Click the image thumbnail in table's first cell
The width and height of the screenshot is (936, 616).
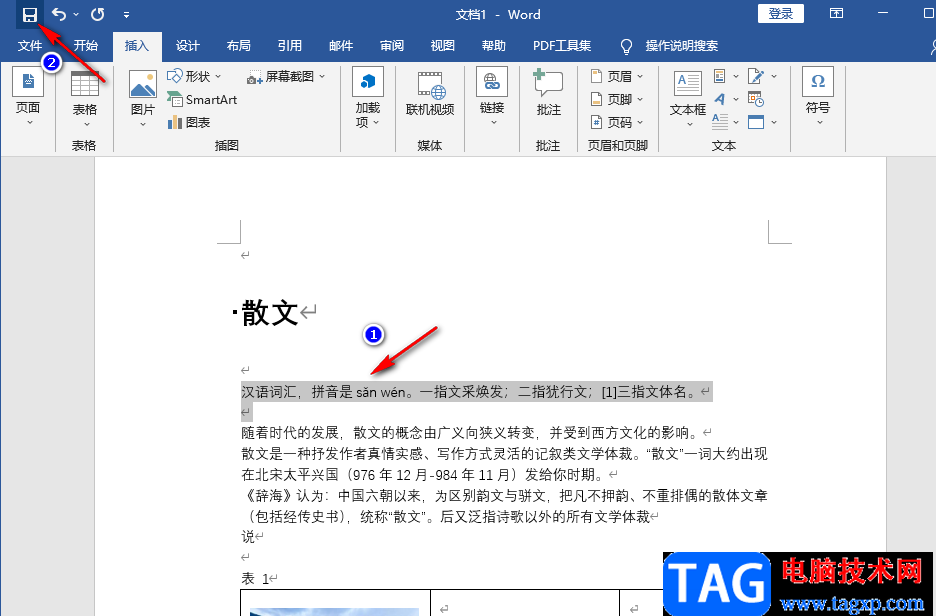(334, 612)
